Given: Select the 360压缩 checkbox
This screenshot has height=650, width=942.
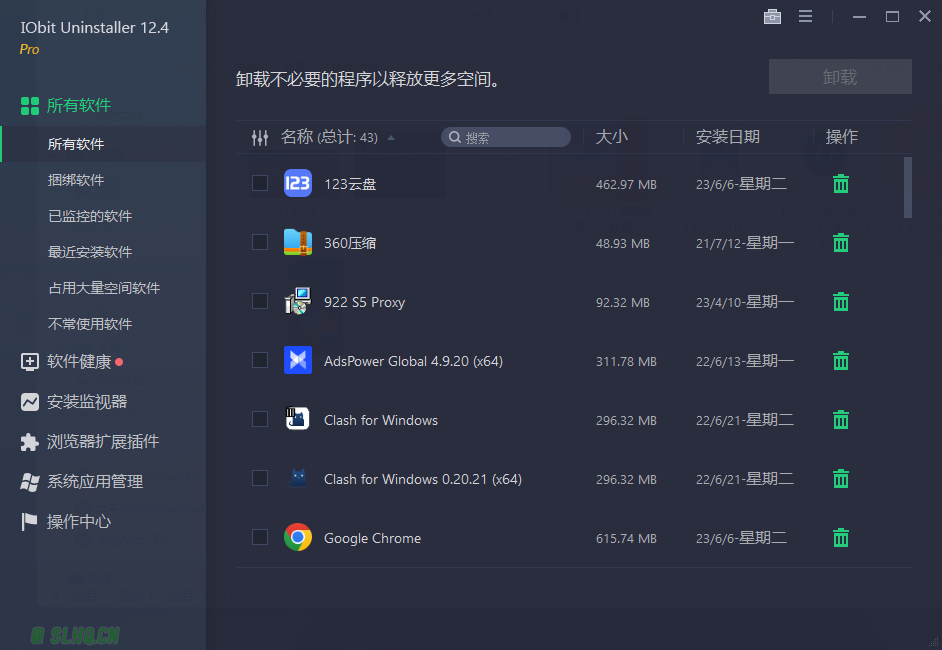Looking at the screenshot, I should 260,242.
